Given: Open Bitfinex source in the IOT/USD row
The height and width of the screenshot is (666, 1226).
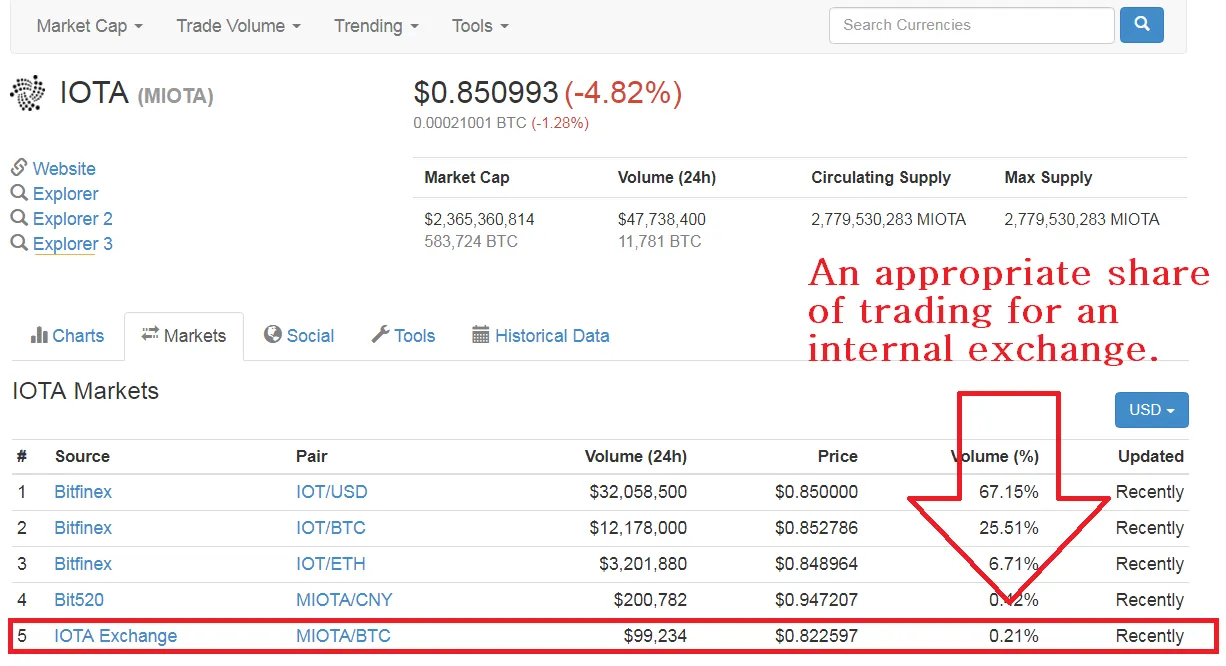Looking at the screenshot, I should click(83, 492).
